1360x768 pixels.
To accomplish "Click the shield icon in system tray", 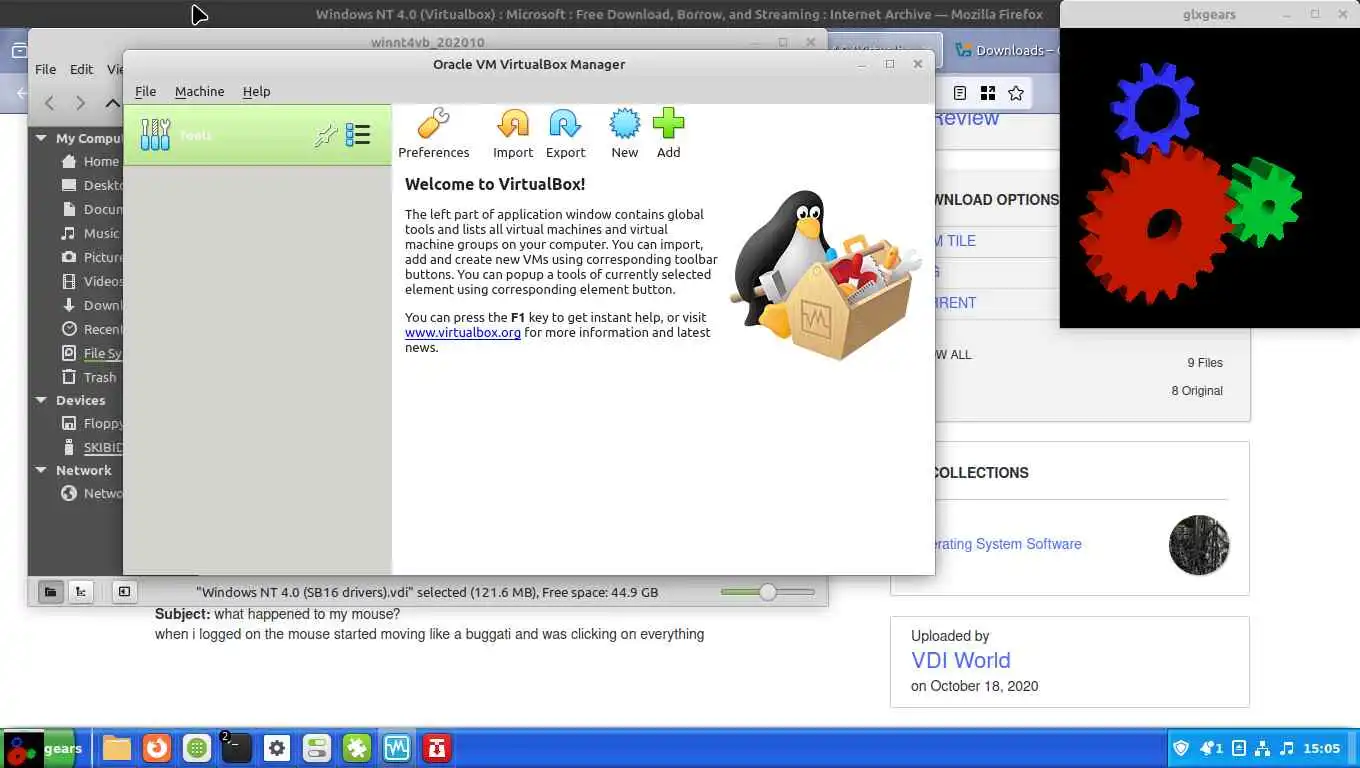I will (x=1181, y=748).
